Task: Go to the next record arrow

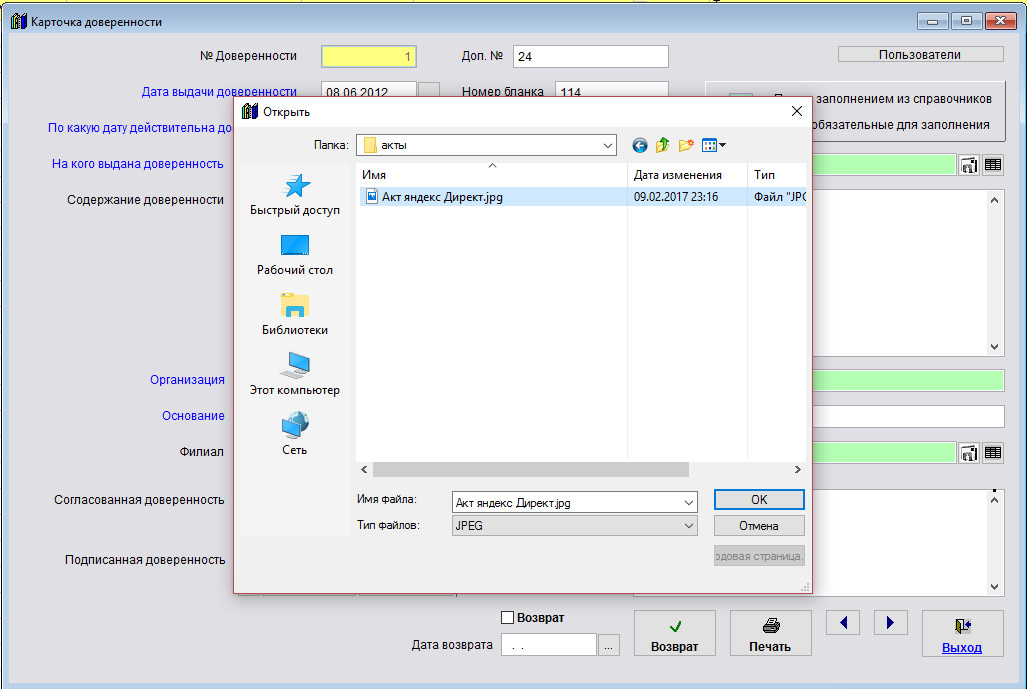Action: pos(890,623)
